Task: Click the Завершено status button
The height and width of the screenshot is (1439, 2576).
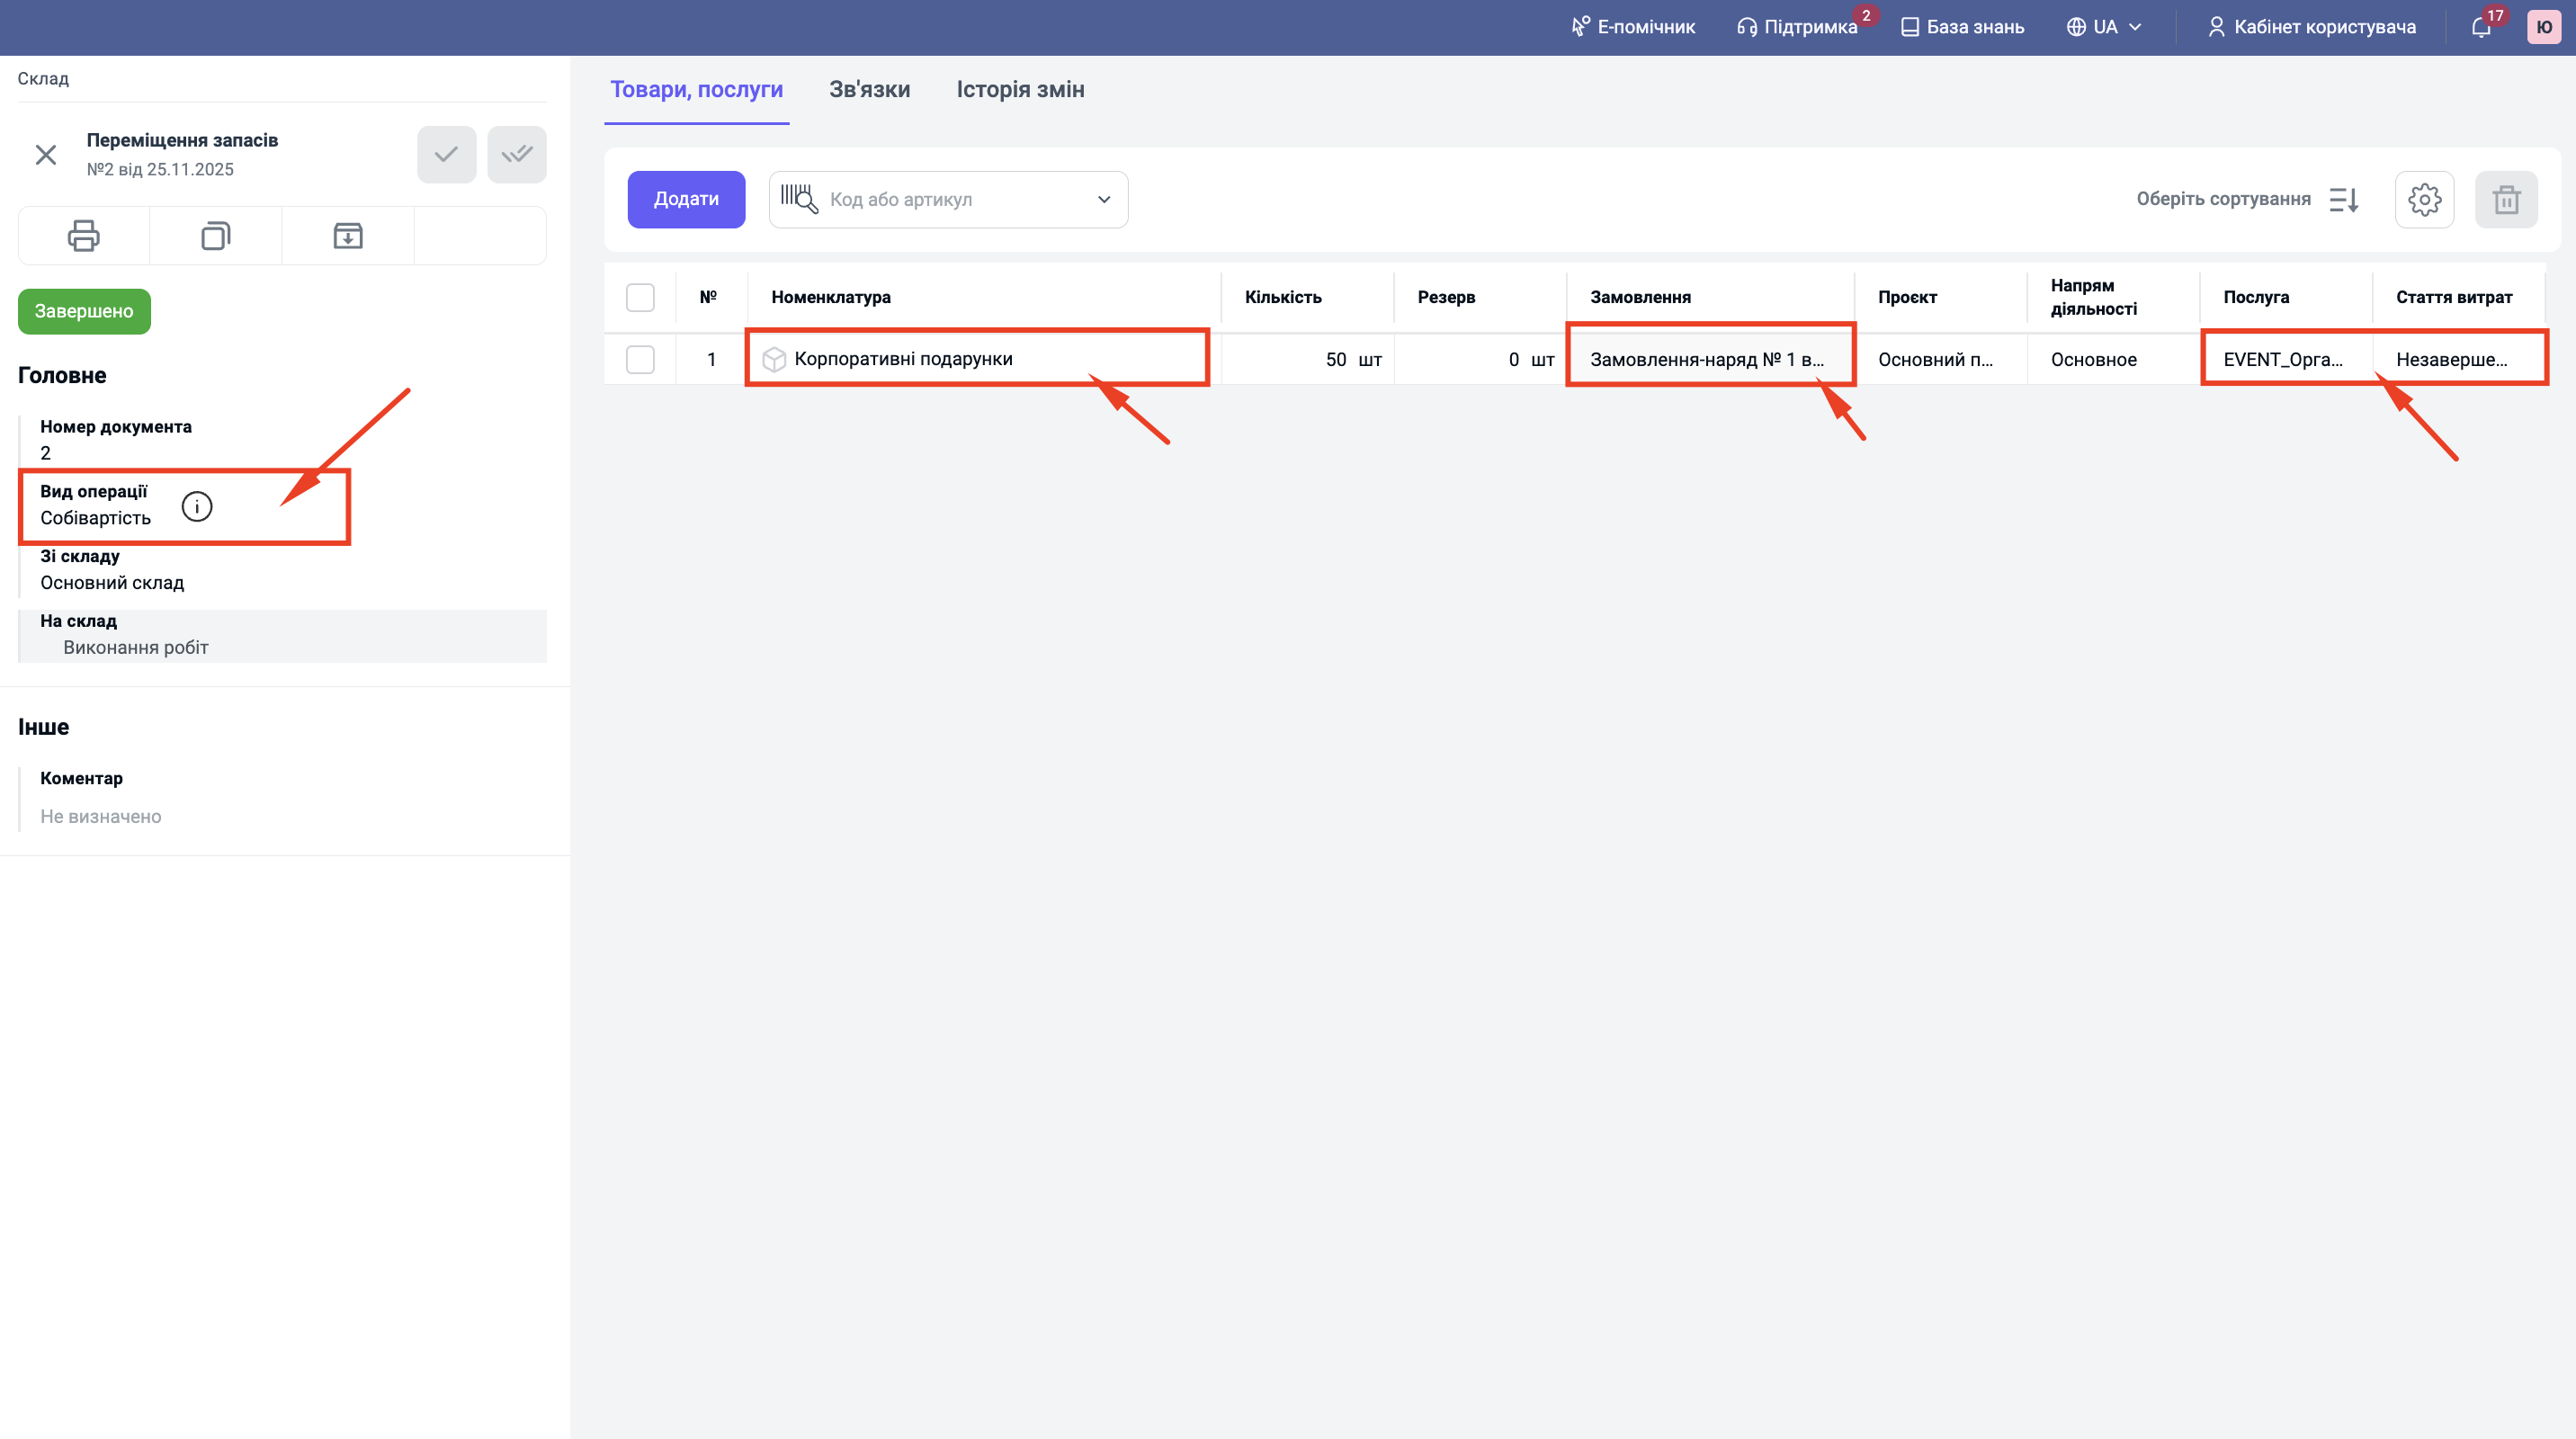Action: pyautogui.click(x=84, y=311)
